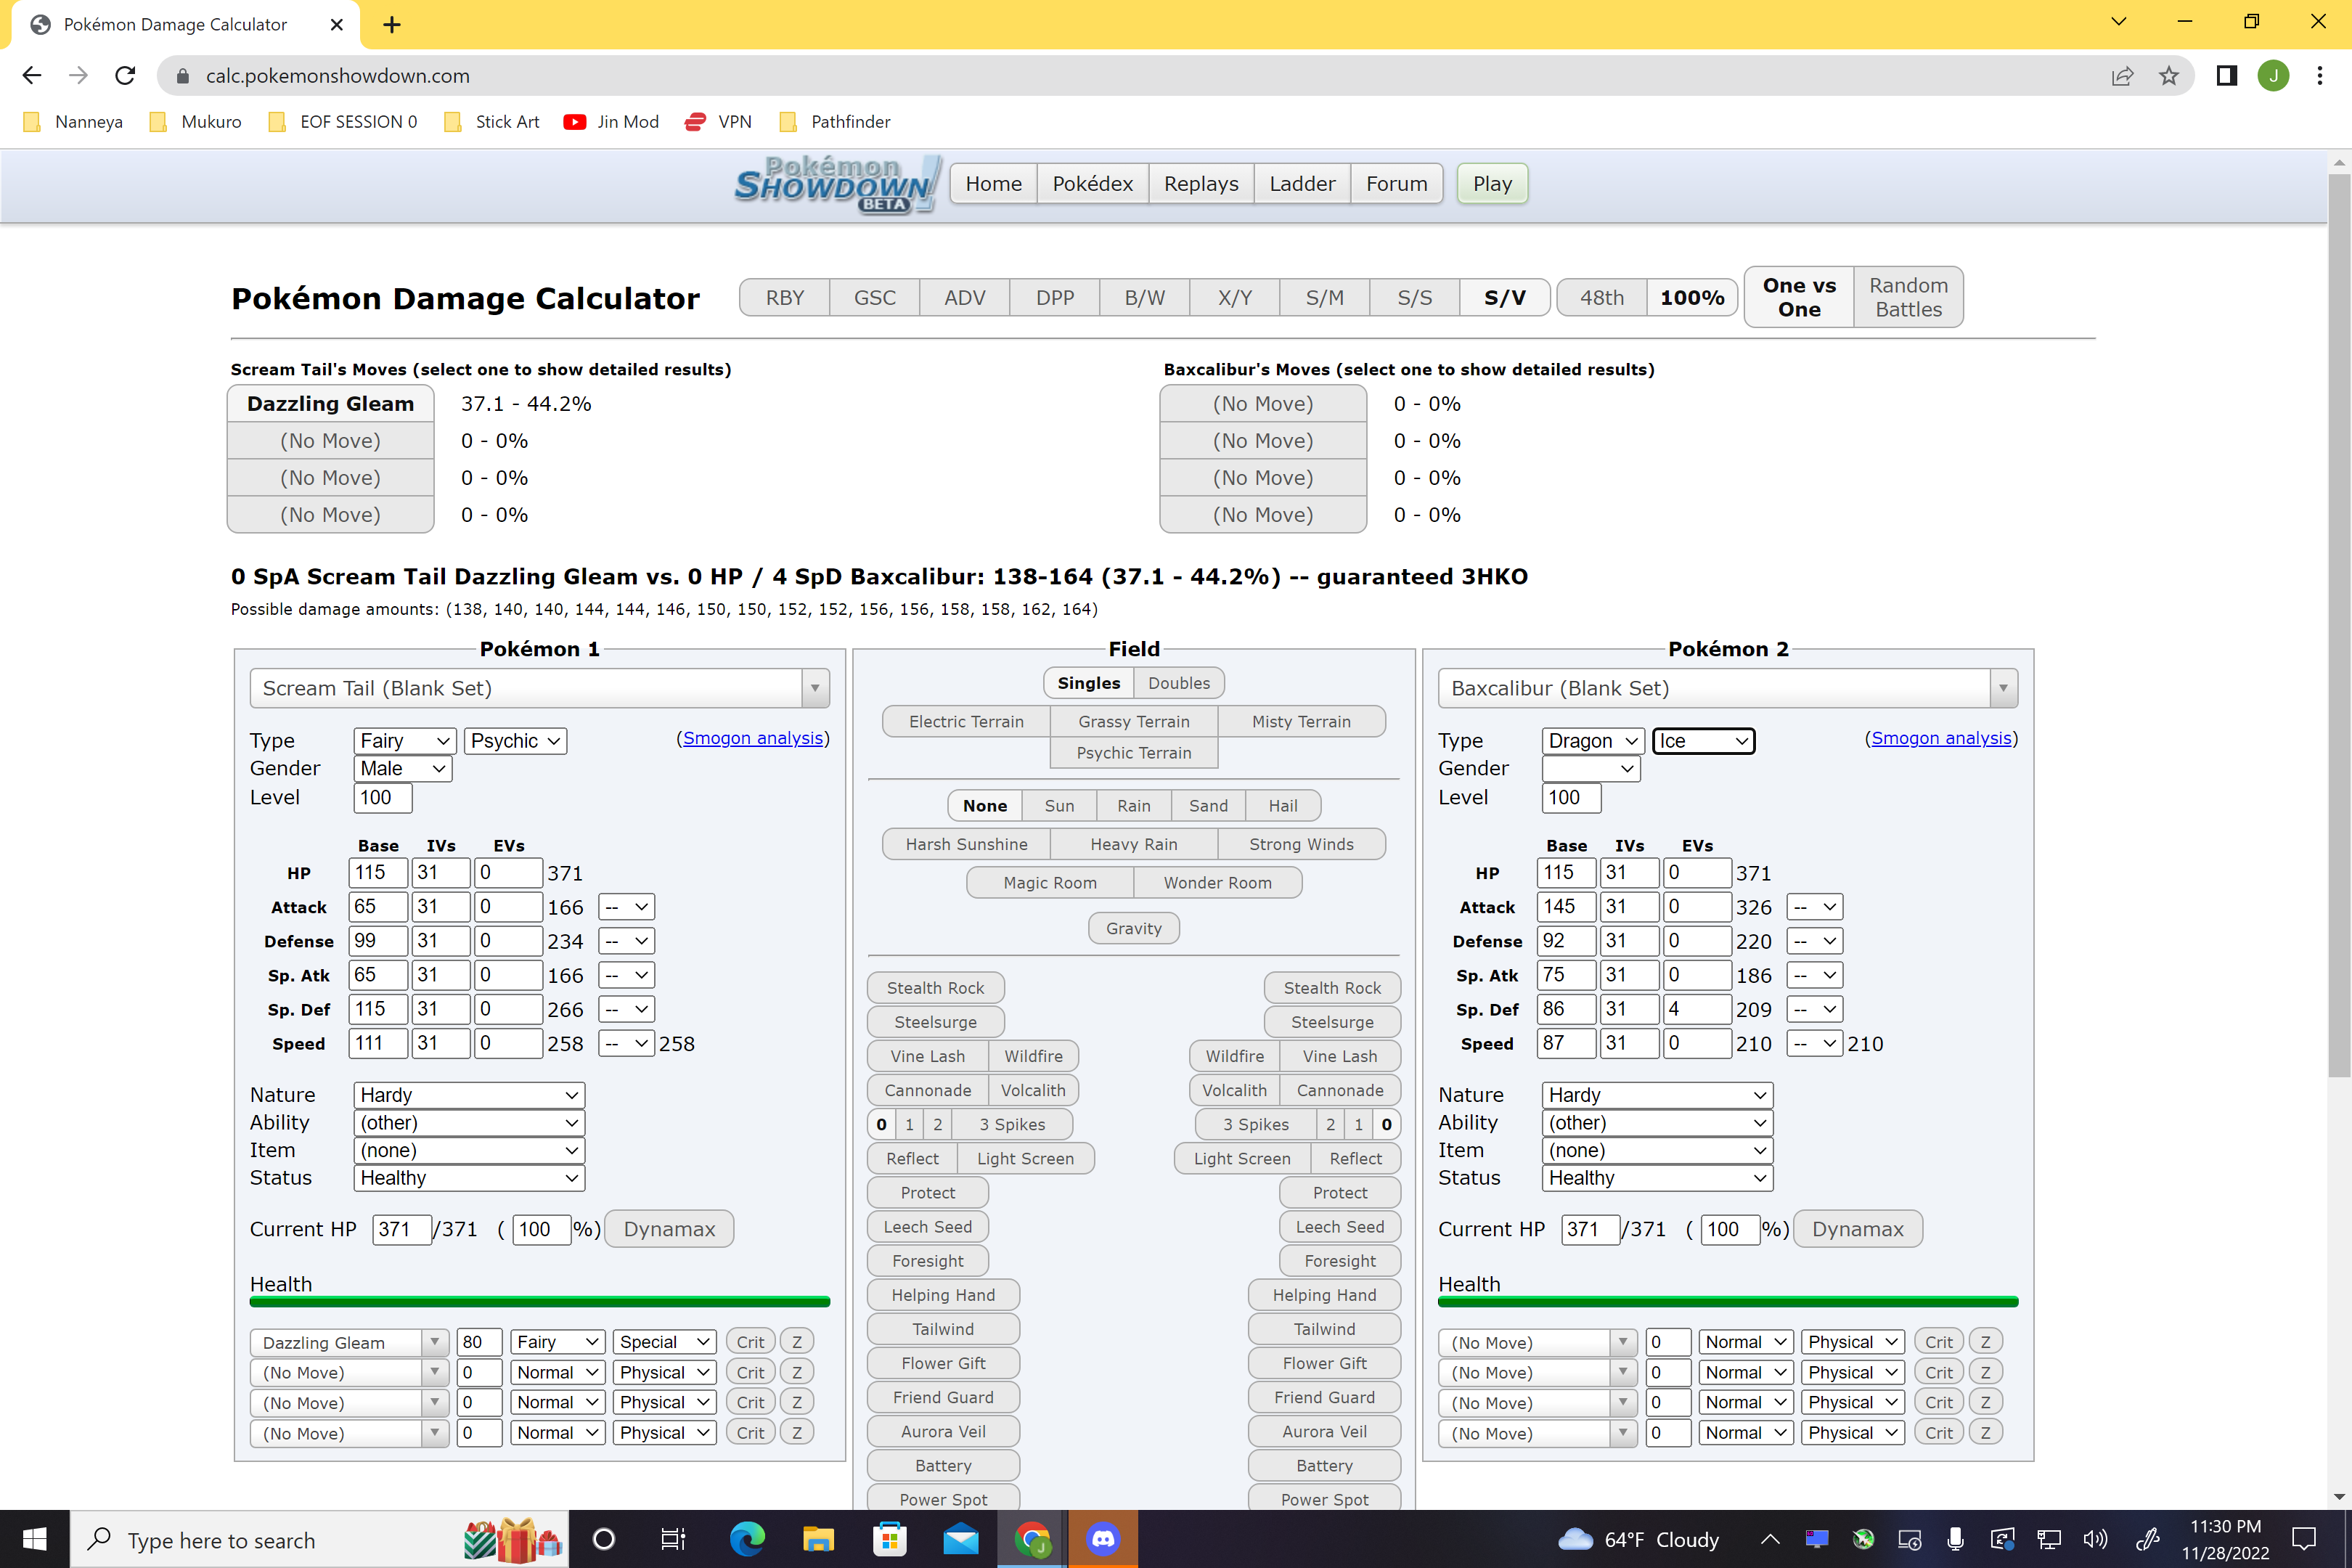Image resolution: width=2352 pixels, height=1568 pixels.
Task: Click the 48th notation button
Action: click(1601, 297)
